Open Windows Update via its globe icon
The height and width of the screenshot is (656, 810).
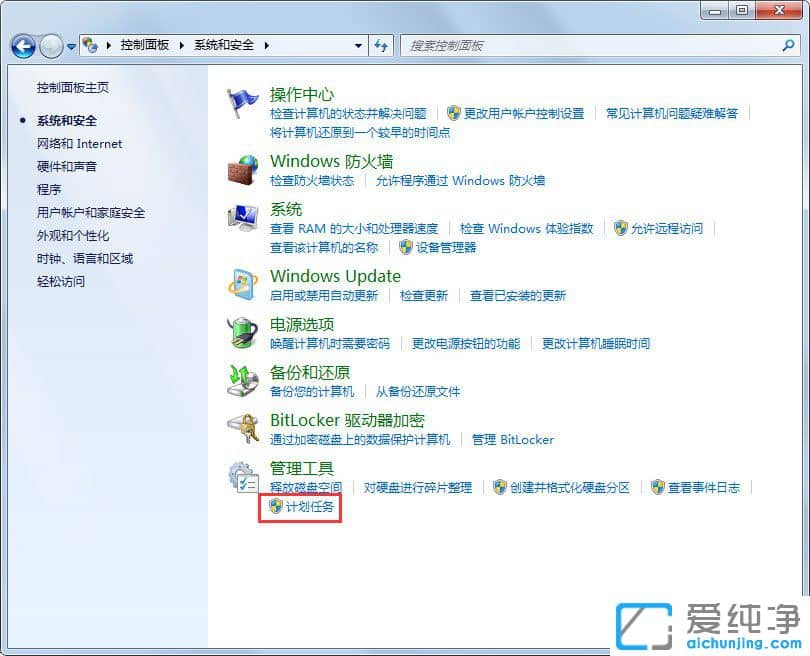click(242, 285)
